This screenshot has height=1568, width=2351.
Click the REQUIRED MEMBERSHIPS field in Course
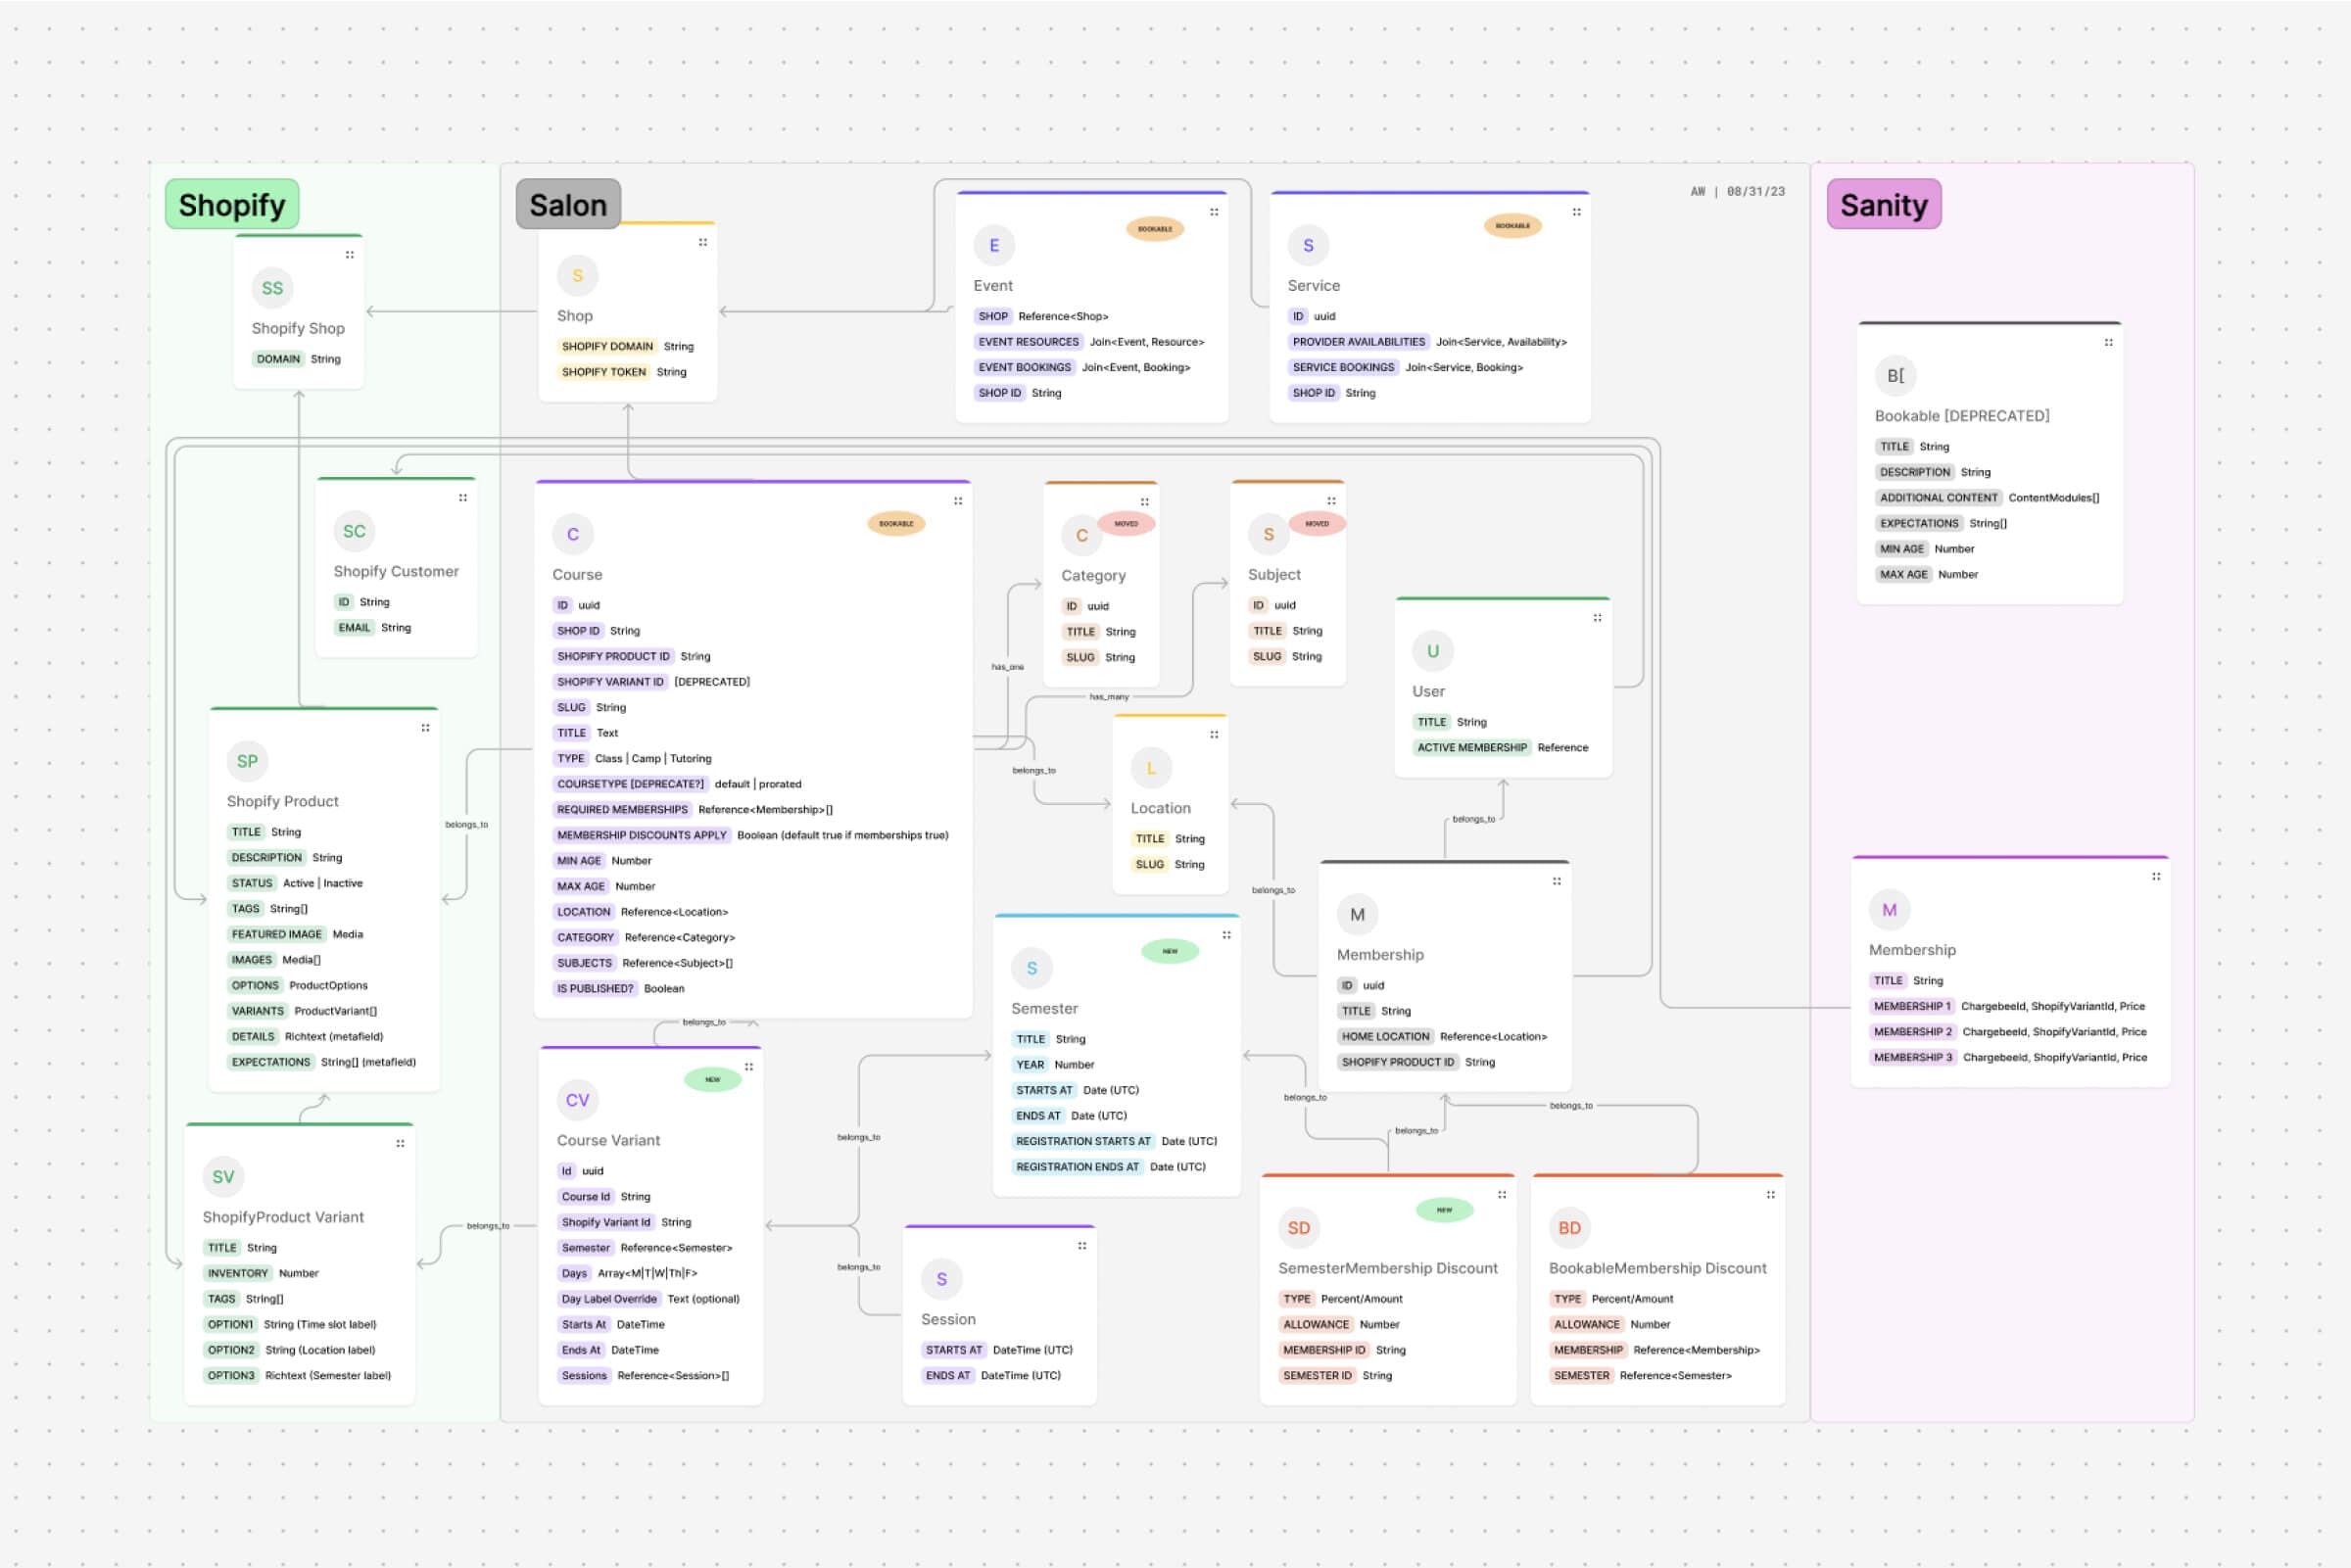tap(622, 810)
